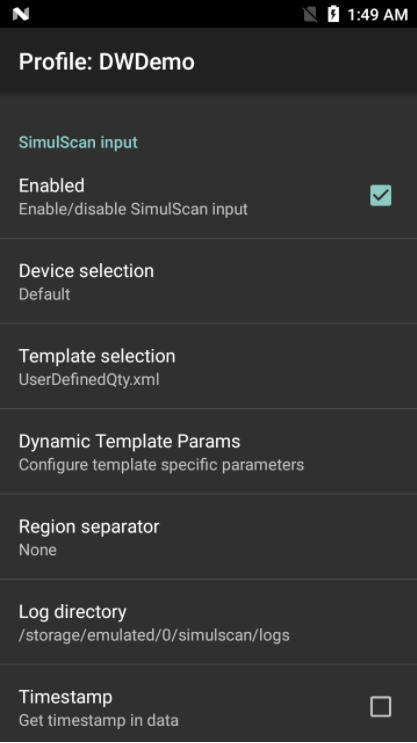
Task: Open Dynamic Template Params
Action: [208, 452]
